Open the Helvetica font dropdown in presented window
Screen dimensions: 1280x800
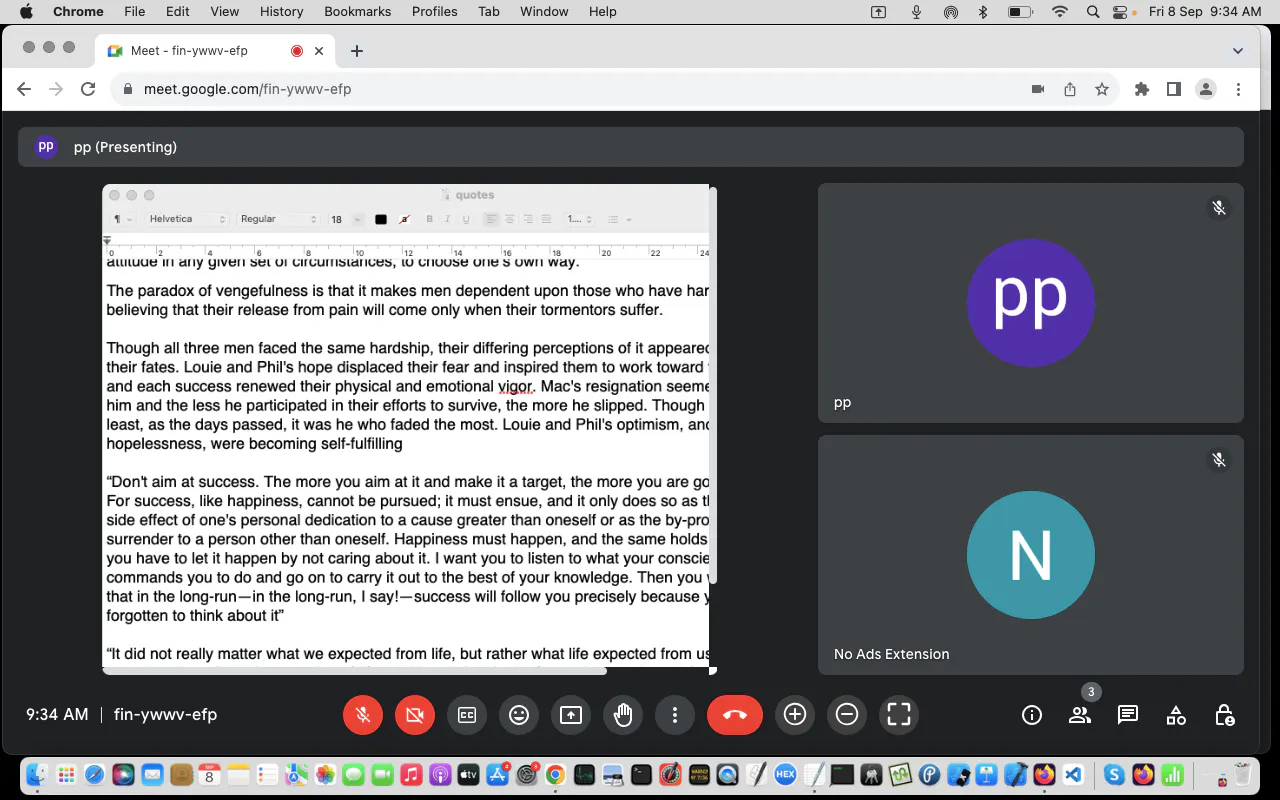point(187,219)
